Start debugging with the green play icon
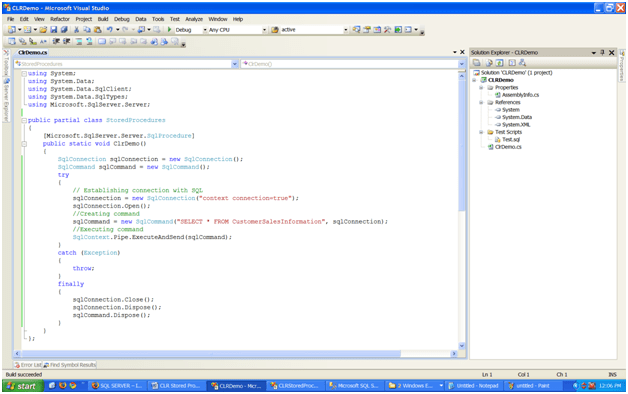 (x=169, y=30)
